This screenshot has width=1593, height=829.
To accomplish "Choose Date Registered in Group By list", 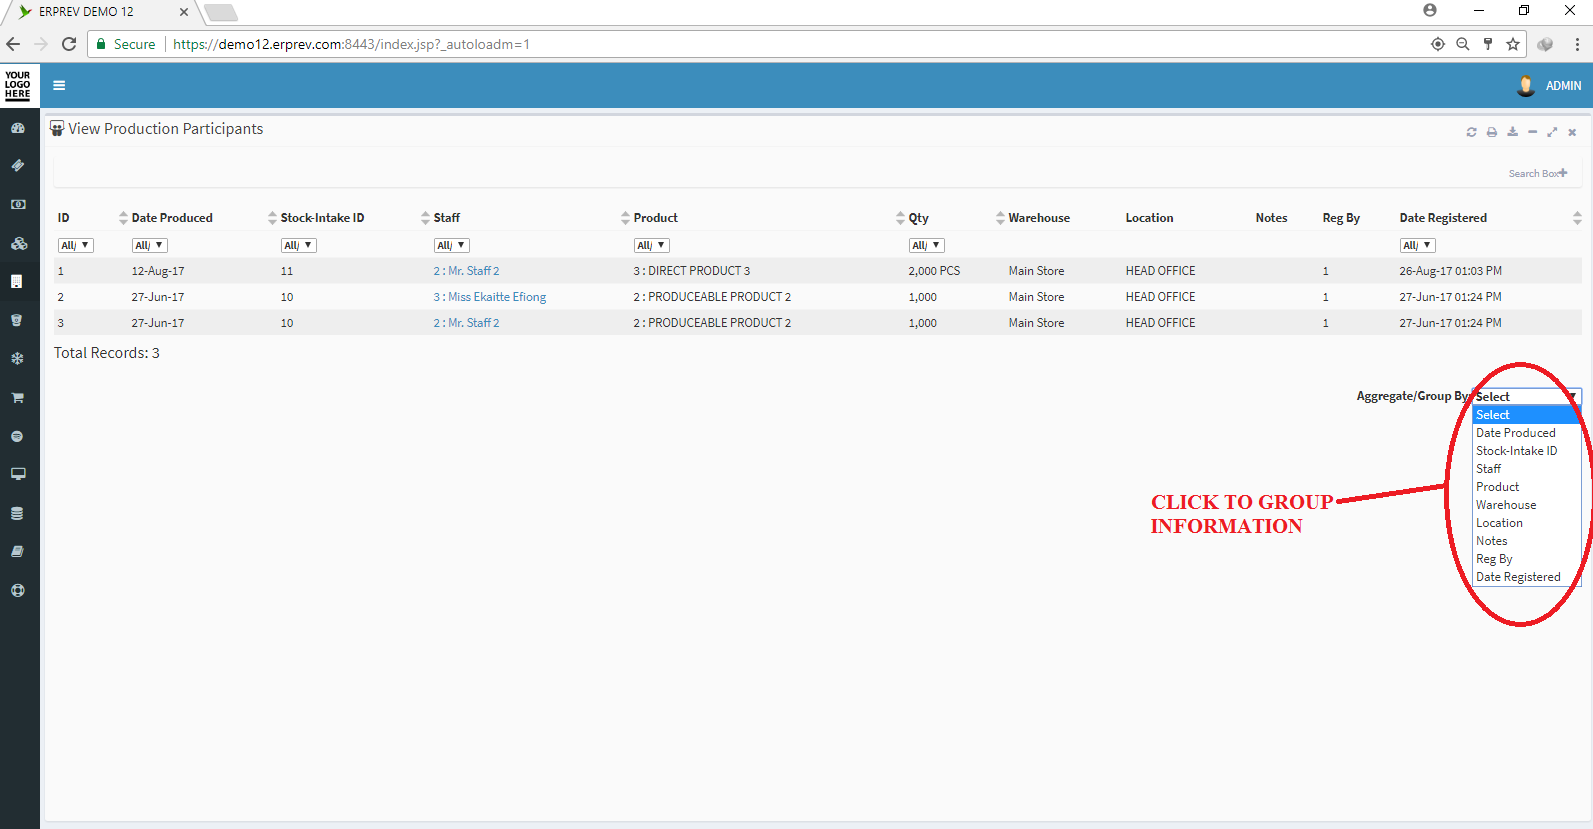I will (x=1526, y=577).
